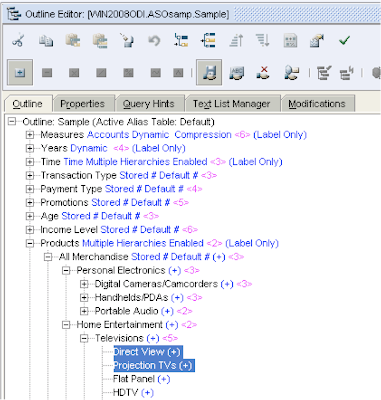The height and width of the screenshot is (400, 381).
Task: Toggle the never consolidate (^) operator
Action: coord(178,72)
